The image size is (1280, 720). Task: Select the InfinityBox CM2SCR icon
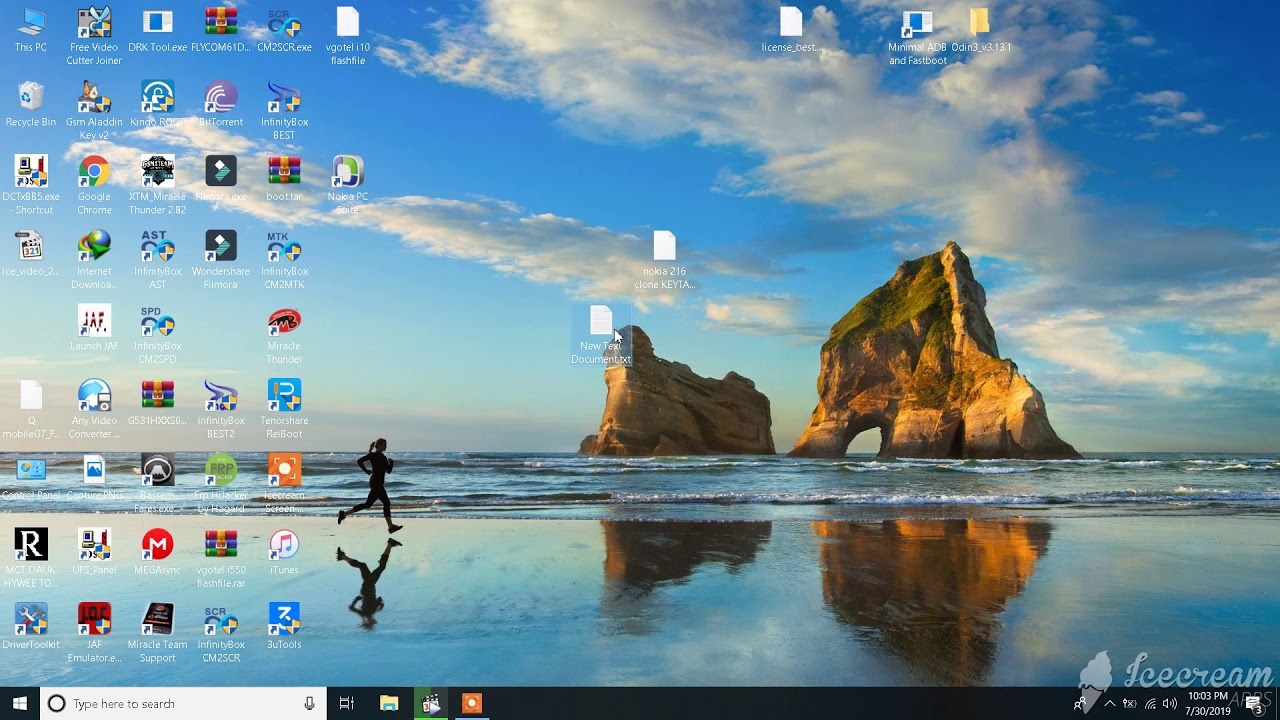(221, 633)
